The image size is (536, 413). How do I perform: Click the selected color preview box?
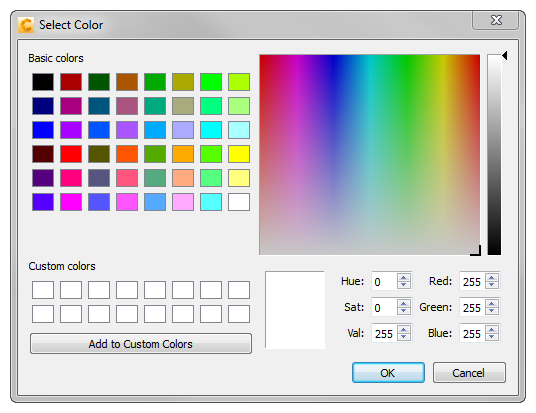(295, 310)
